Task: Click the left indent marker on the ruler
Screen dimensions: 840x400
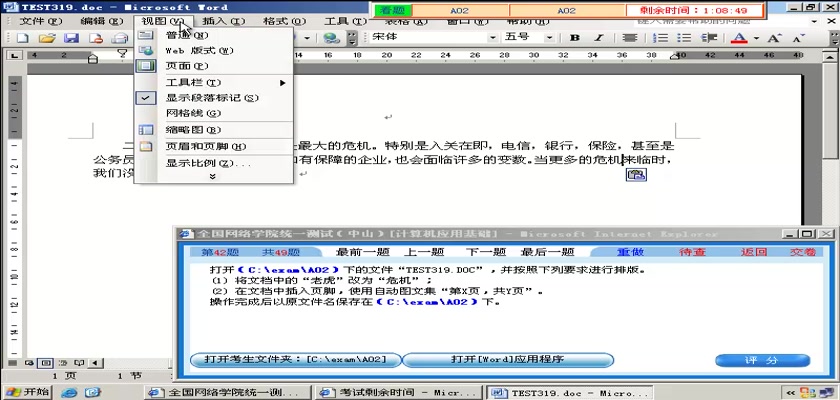Action: point(93,57)
